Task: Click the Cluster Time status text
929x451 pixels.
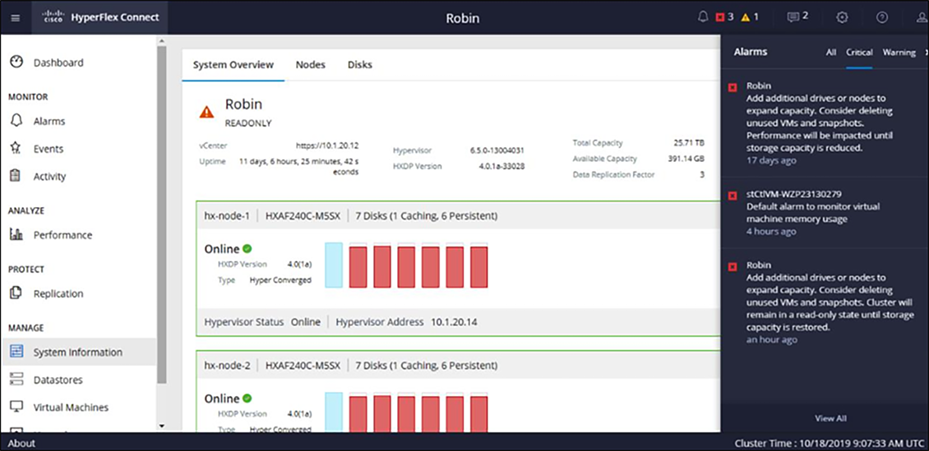Action: click(x=829, y=443)
